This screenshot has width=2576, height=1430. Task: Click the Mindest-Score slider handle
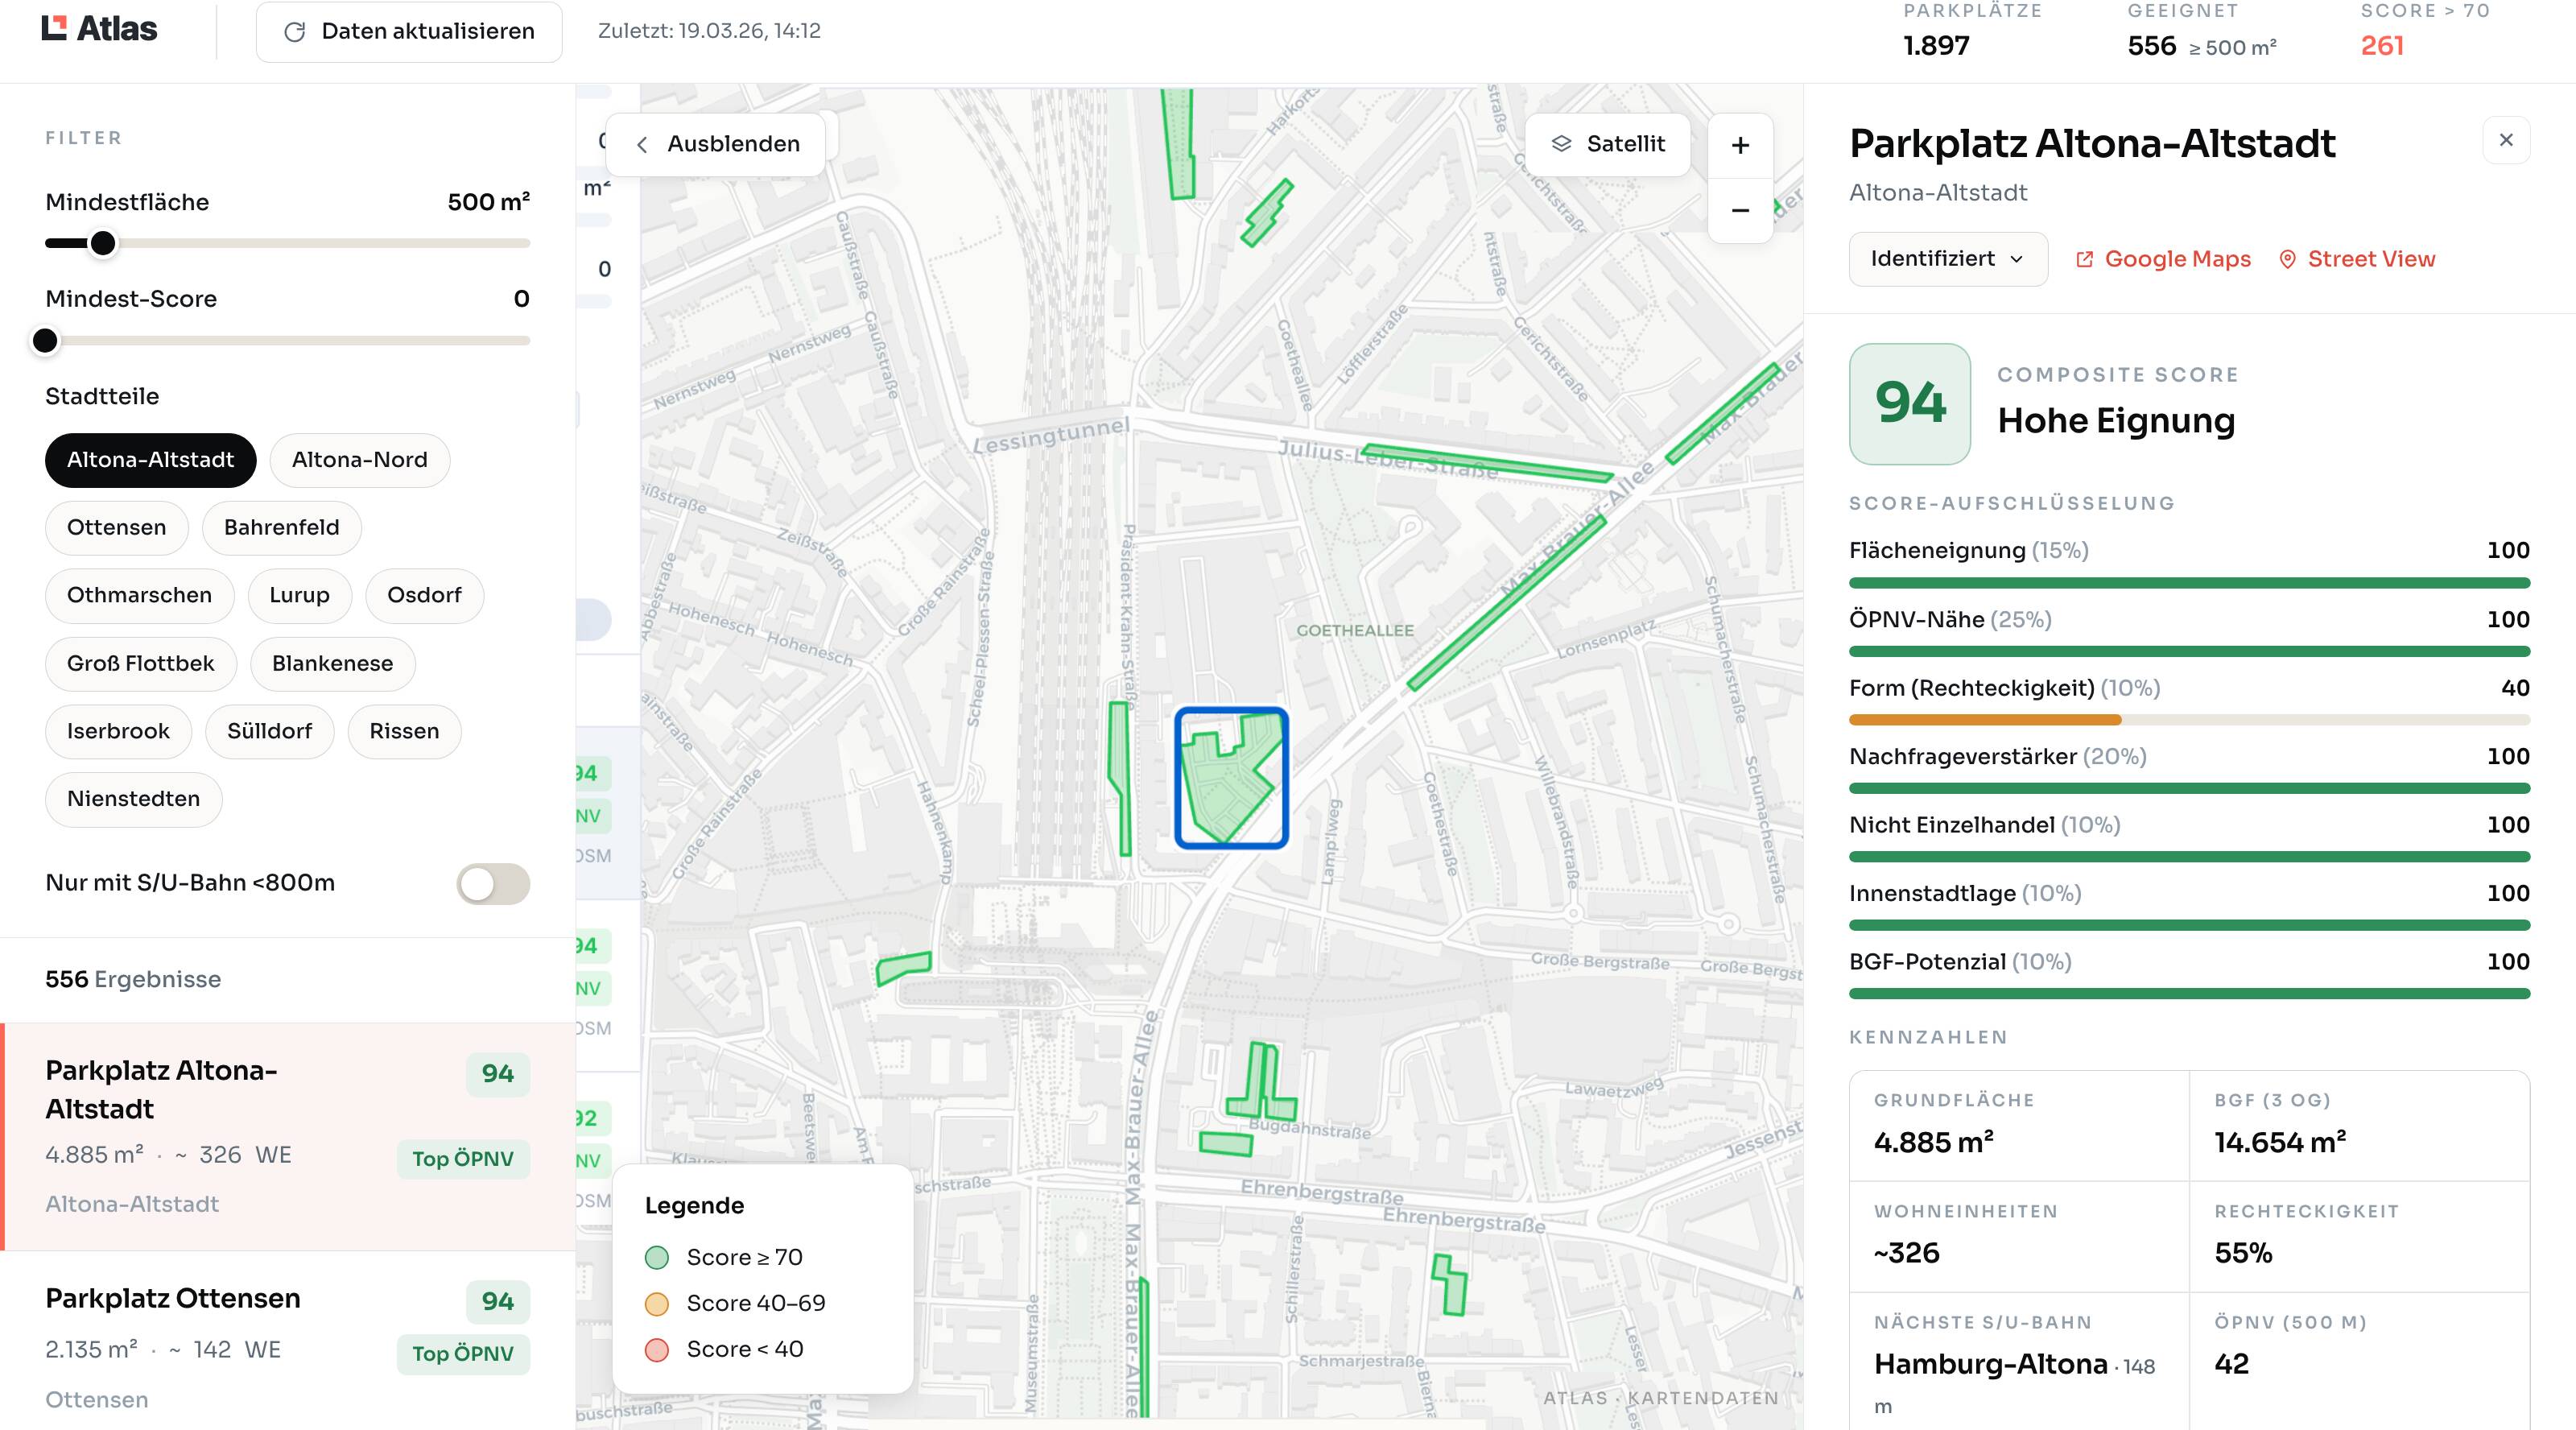tap(45, 341)
